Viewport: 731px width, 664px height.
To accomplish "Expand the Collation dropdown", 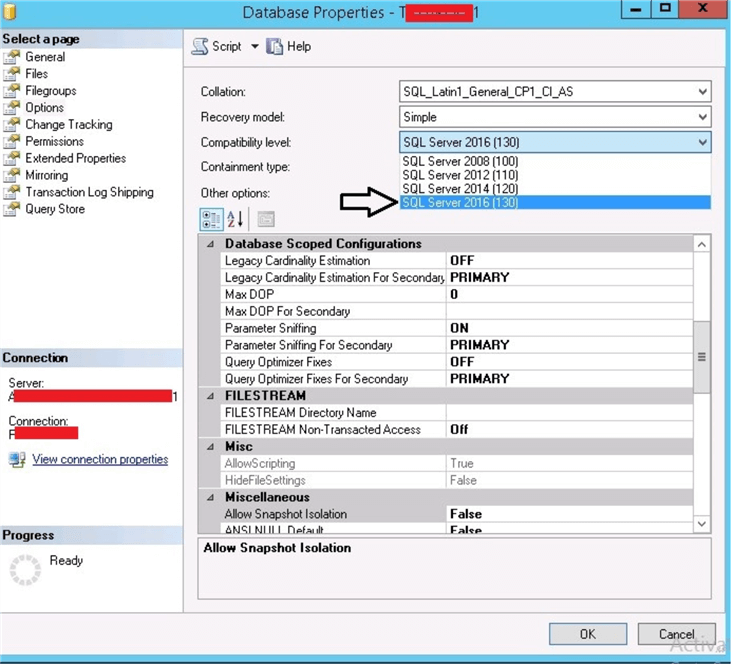I will pyautogui.click(x=703, y=92).
